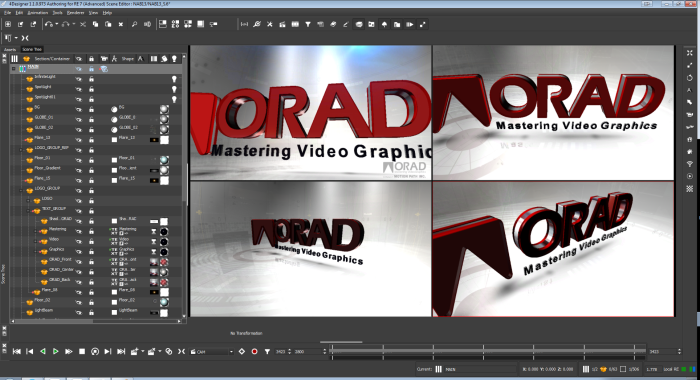Click the red record keyframe button
The image size is (700, 380).
click(x=254, y=351)
